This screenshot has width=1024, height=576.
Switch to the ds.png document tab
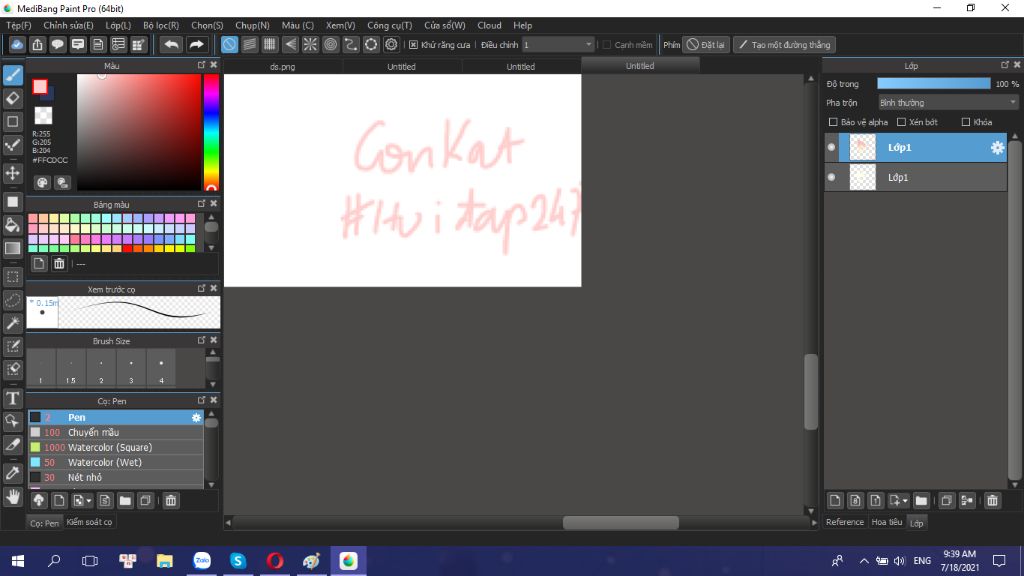(x=283, y=67)
